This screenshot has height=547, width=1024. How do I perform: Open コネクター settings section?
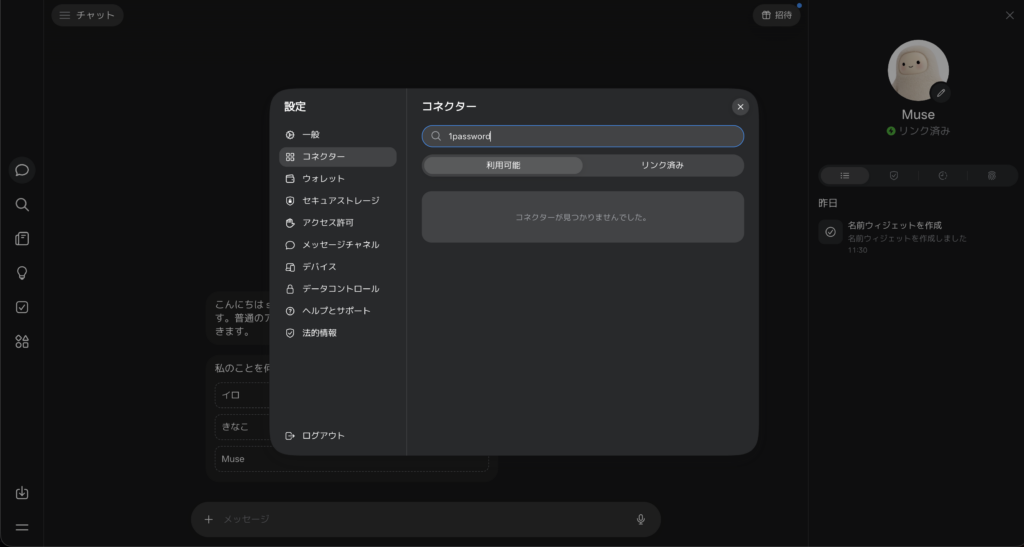click(338, 157)
